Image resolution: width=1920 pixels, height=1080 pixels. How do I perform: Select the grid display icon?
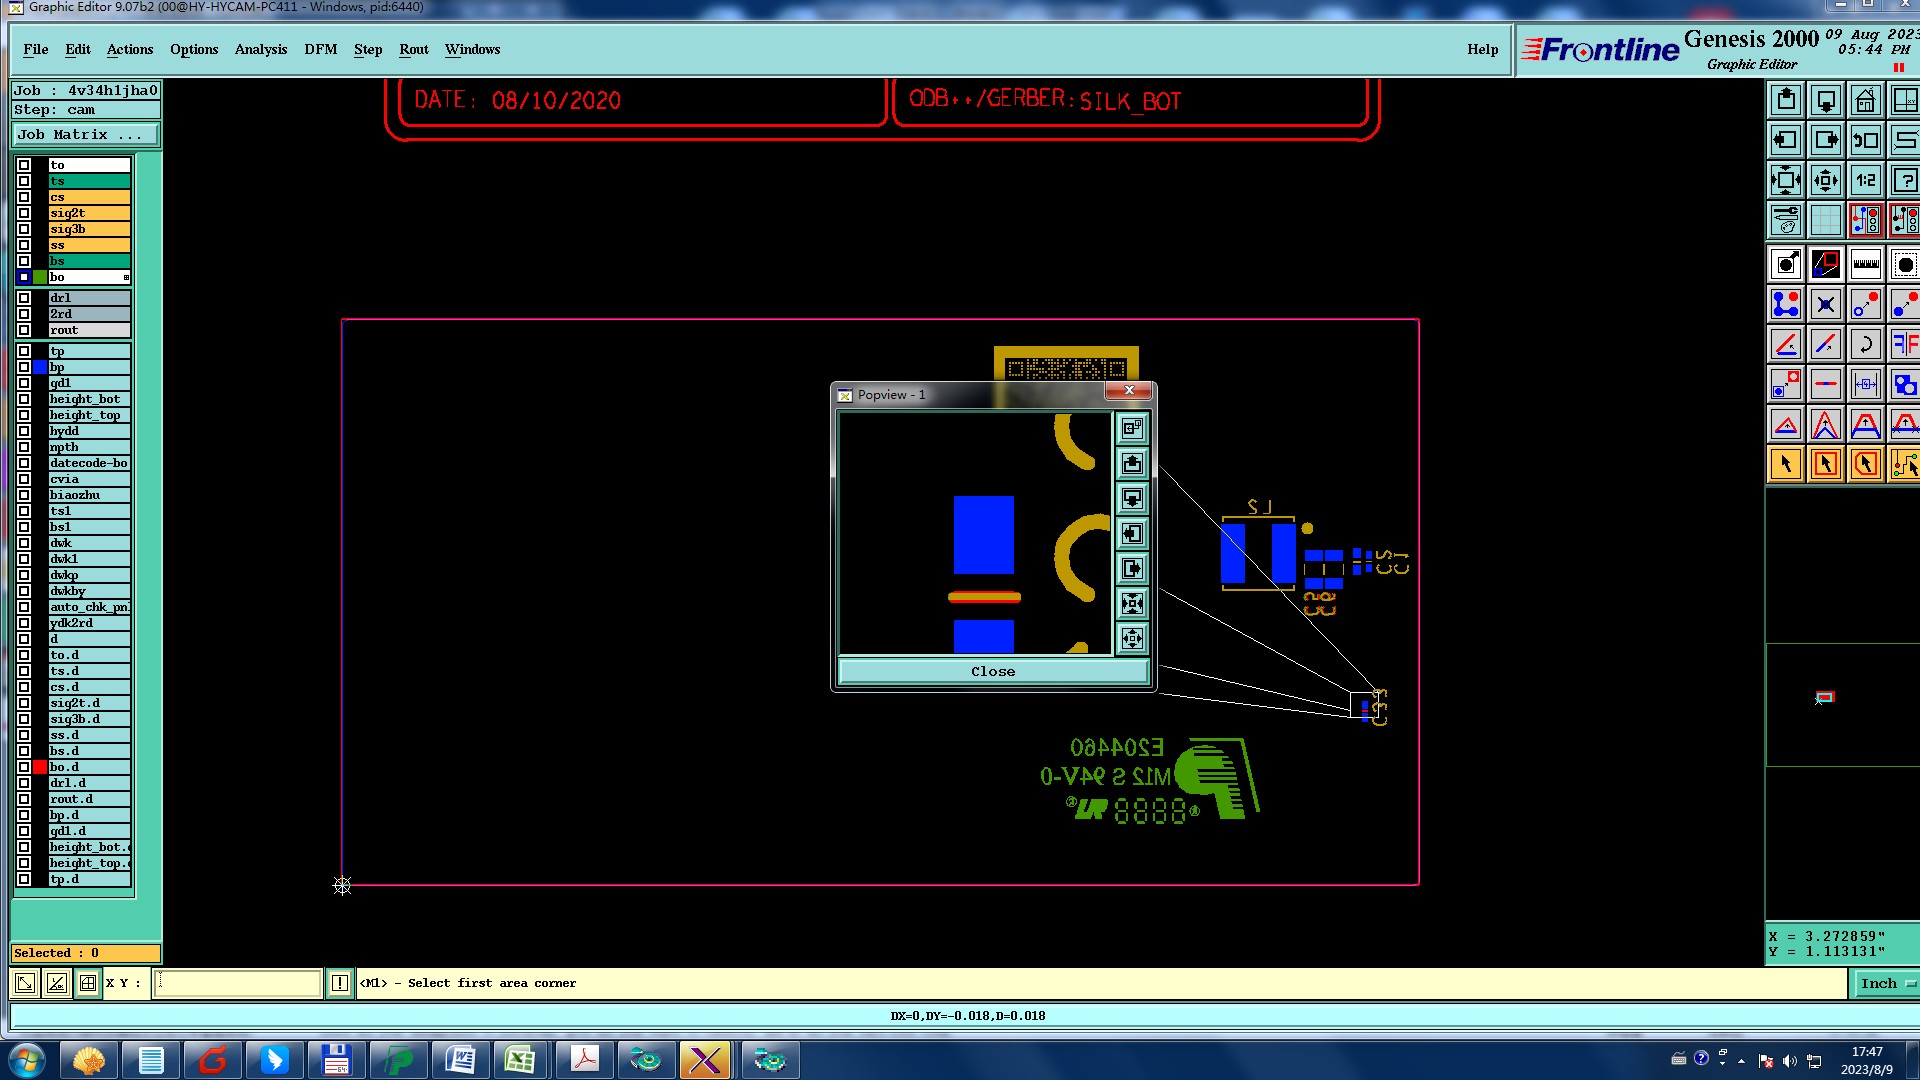point(1825,220)
